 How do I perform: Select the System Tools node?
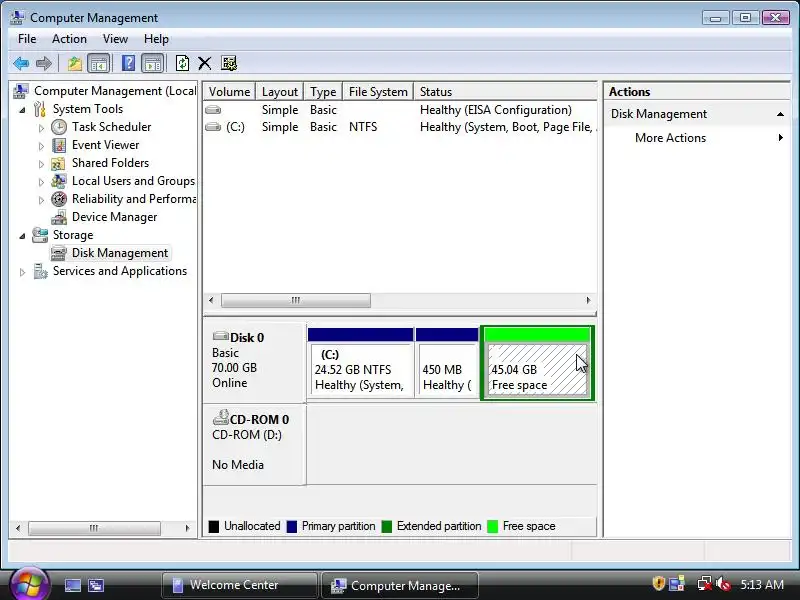tap(87, 109)
